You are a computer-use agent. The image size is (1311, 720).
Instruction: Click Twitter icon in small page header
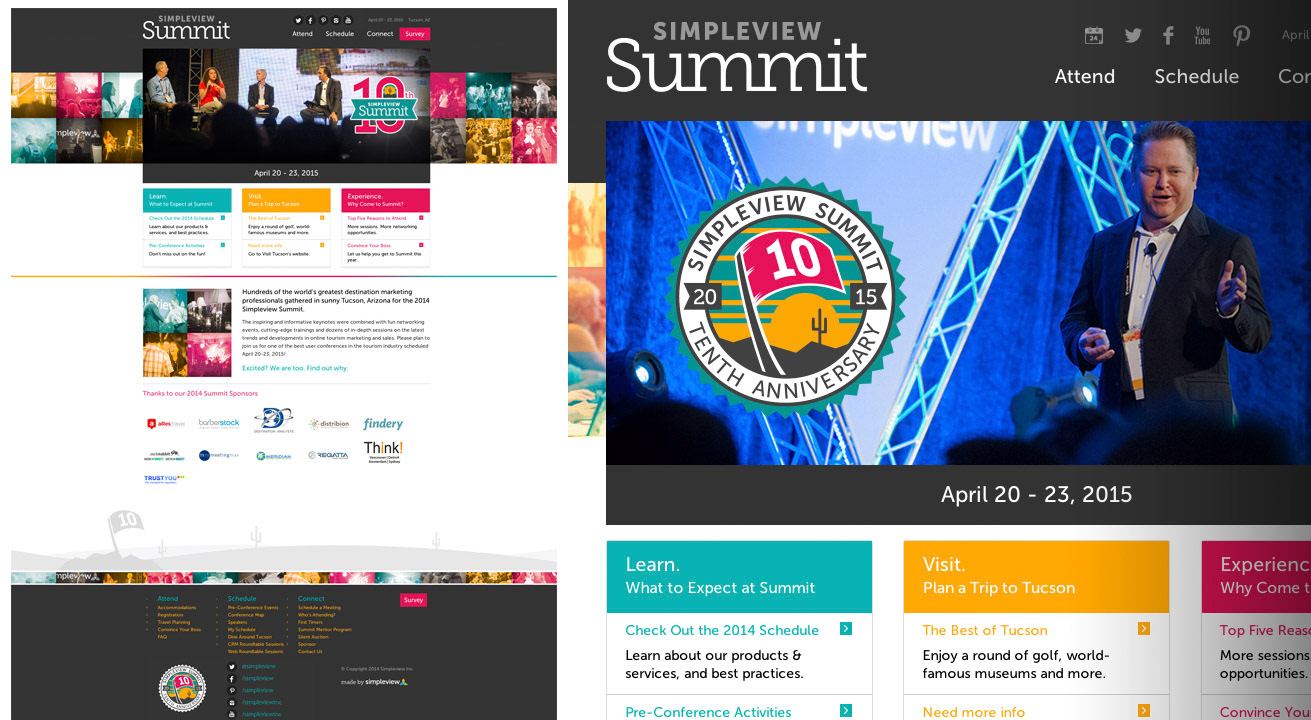tap(298, 20)
